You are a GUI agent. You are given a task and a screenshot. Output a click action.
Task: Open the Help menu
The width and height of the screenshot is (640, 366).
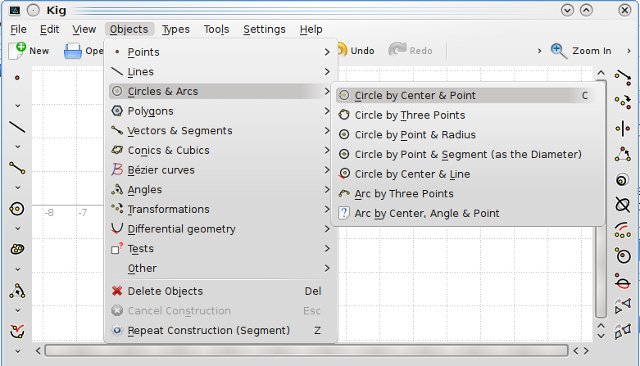click(311, 29)
